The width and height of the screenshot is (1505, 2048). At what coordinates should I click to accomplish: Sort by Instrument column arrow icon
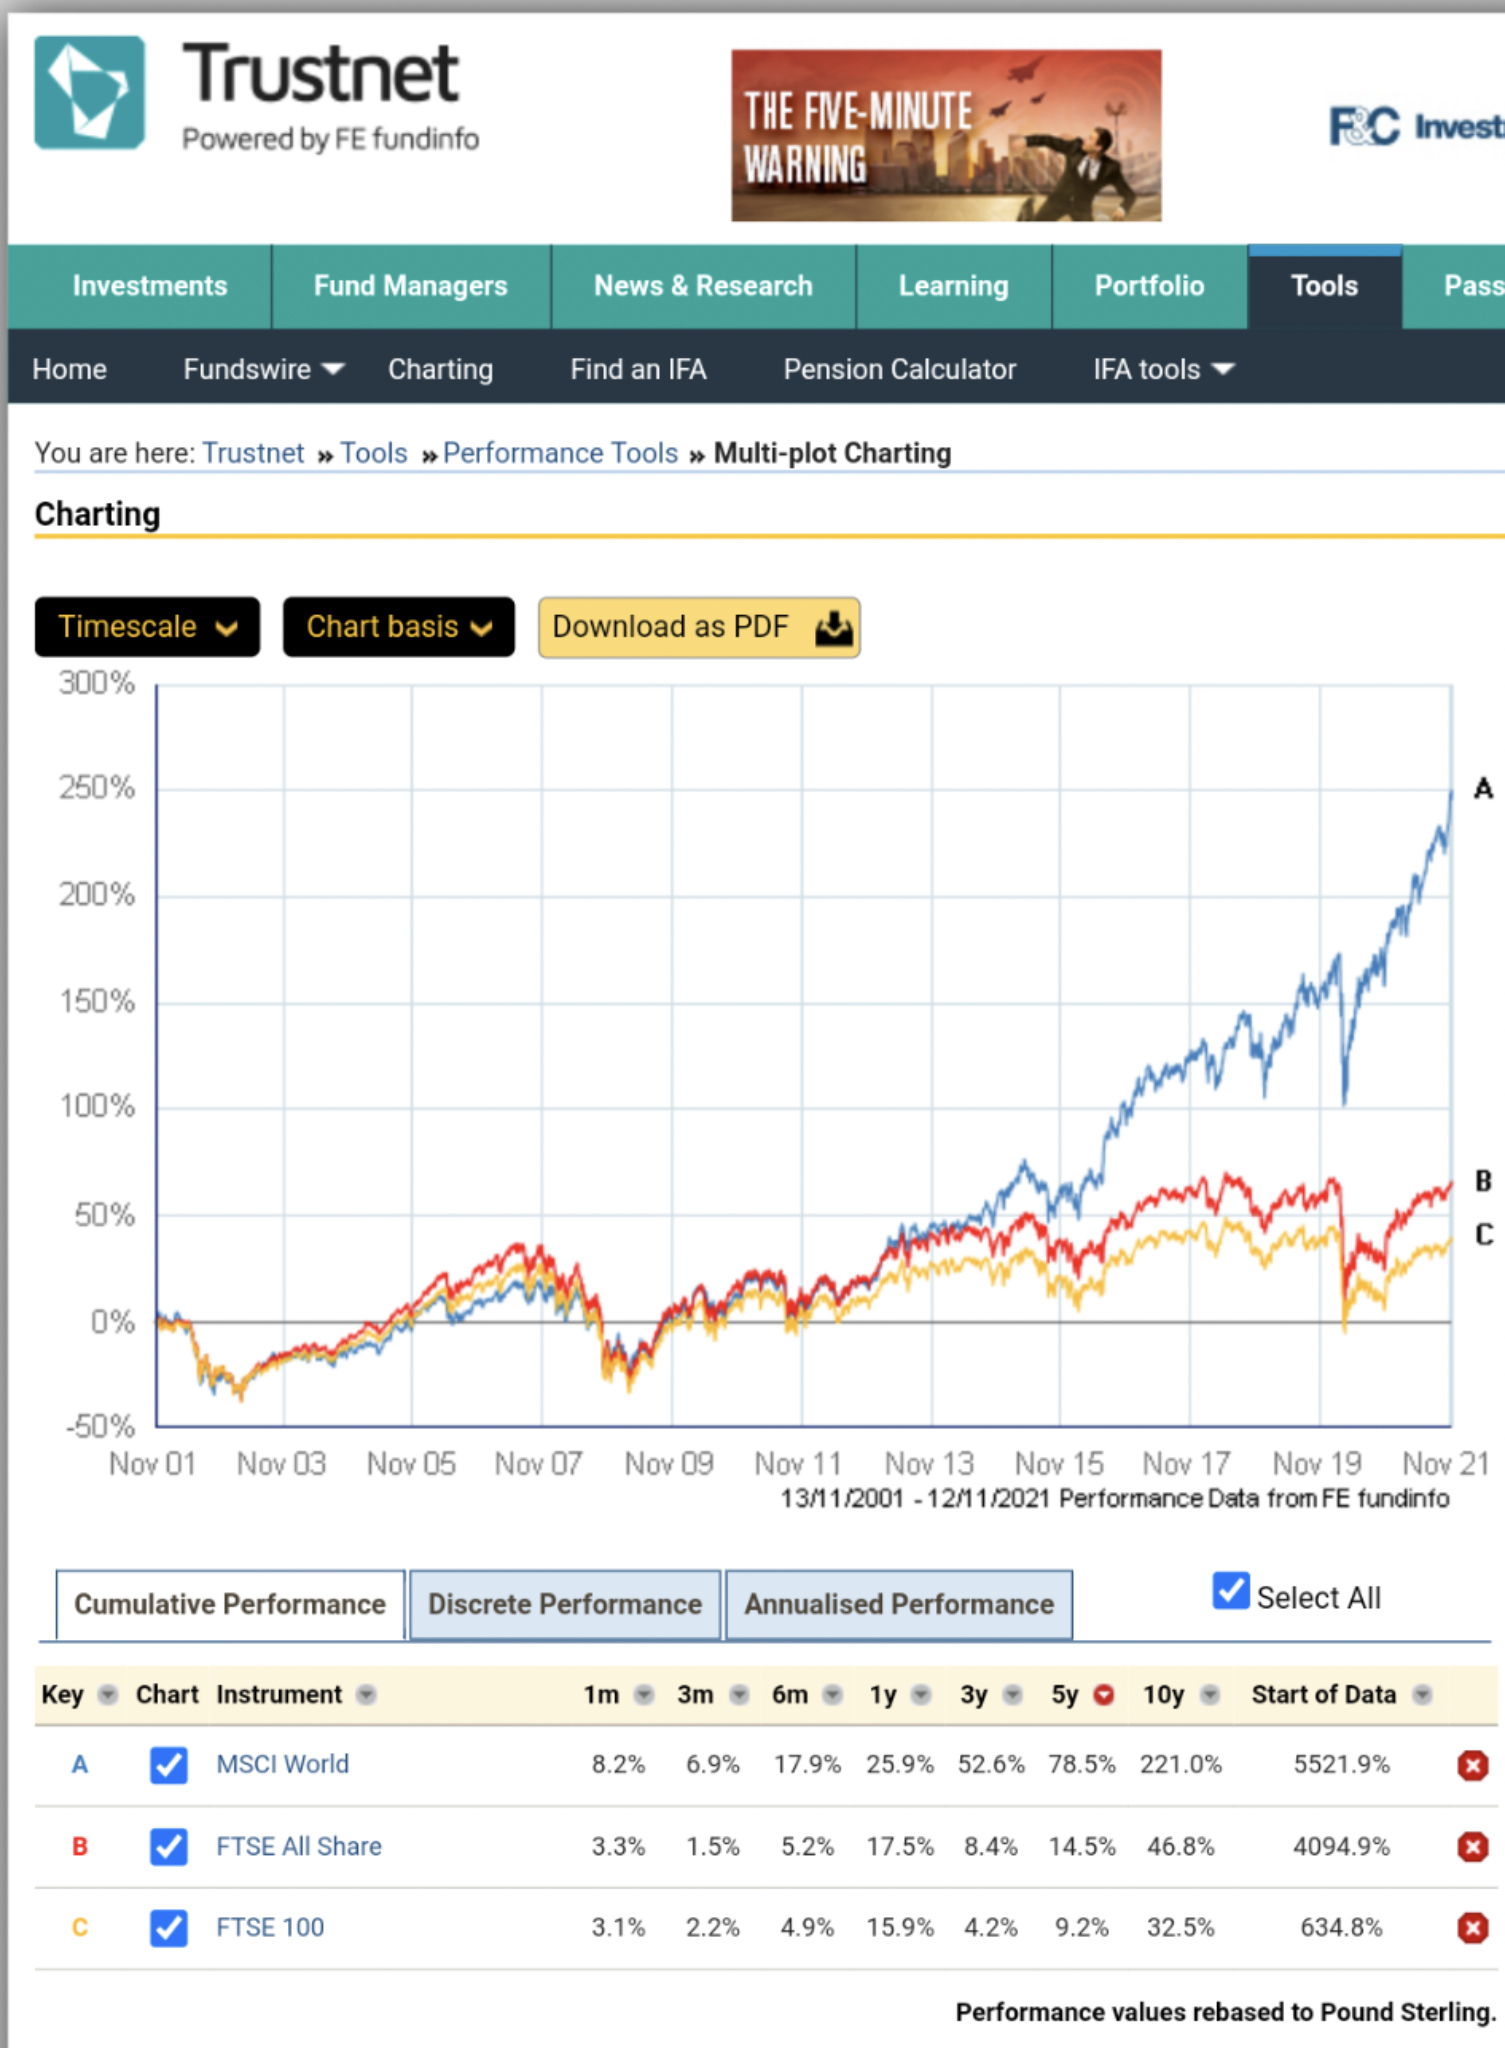point(367,1694)
